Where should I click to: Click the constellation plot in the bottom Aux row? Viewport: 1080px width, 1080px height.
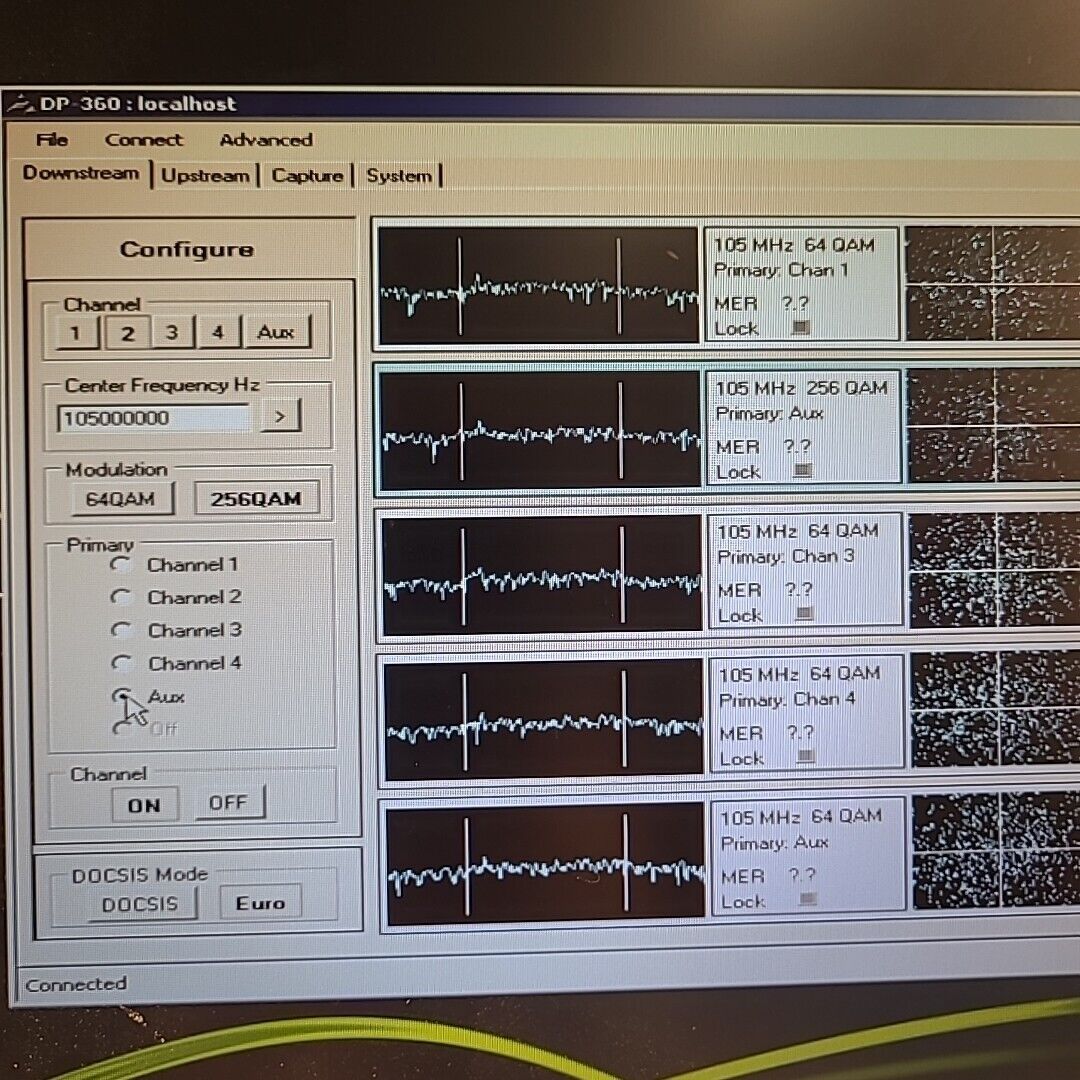[997, 851]
